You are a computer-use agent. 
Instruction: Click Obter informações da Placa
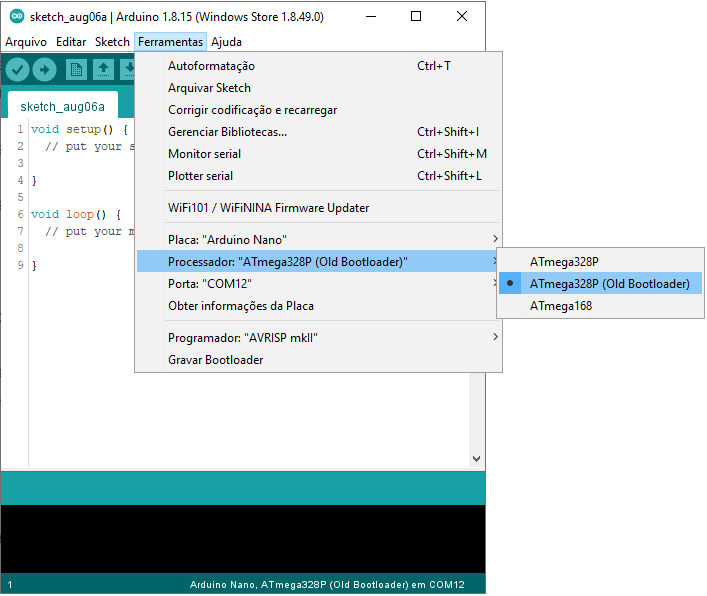coord(319,306)
